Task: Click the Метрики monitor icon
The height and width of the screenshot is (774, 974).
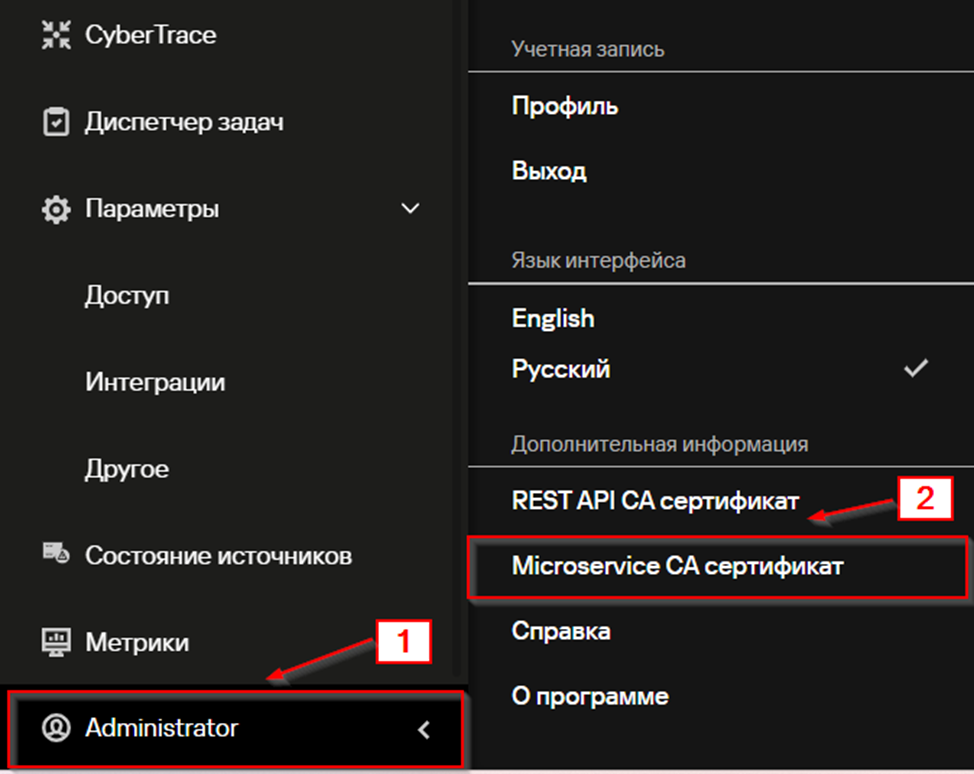Action: [x=56, y=642]
